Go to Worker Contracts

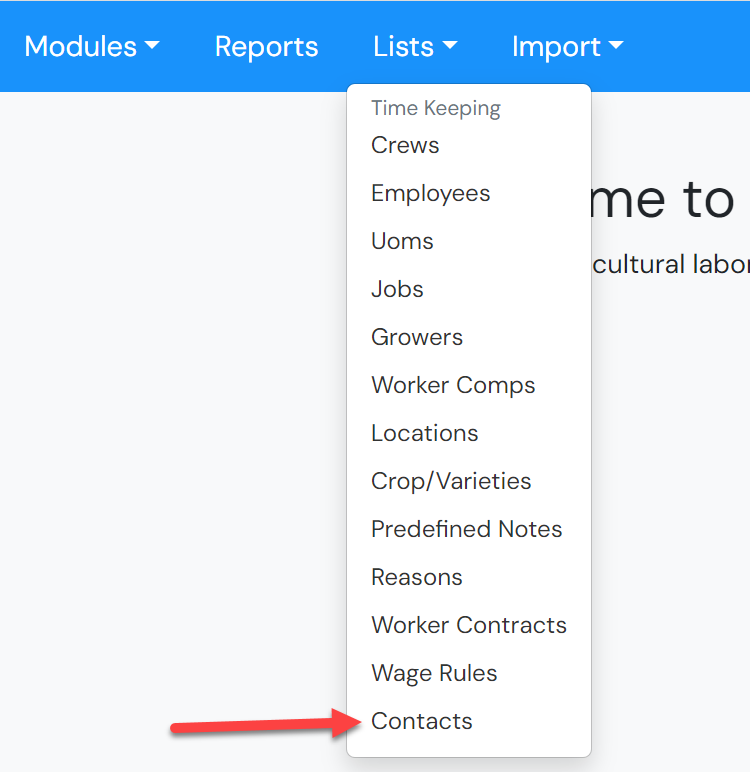coord(469,625)
